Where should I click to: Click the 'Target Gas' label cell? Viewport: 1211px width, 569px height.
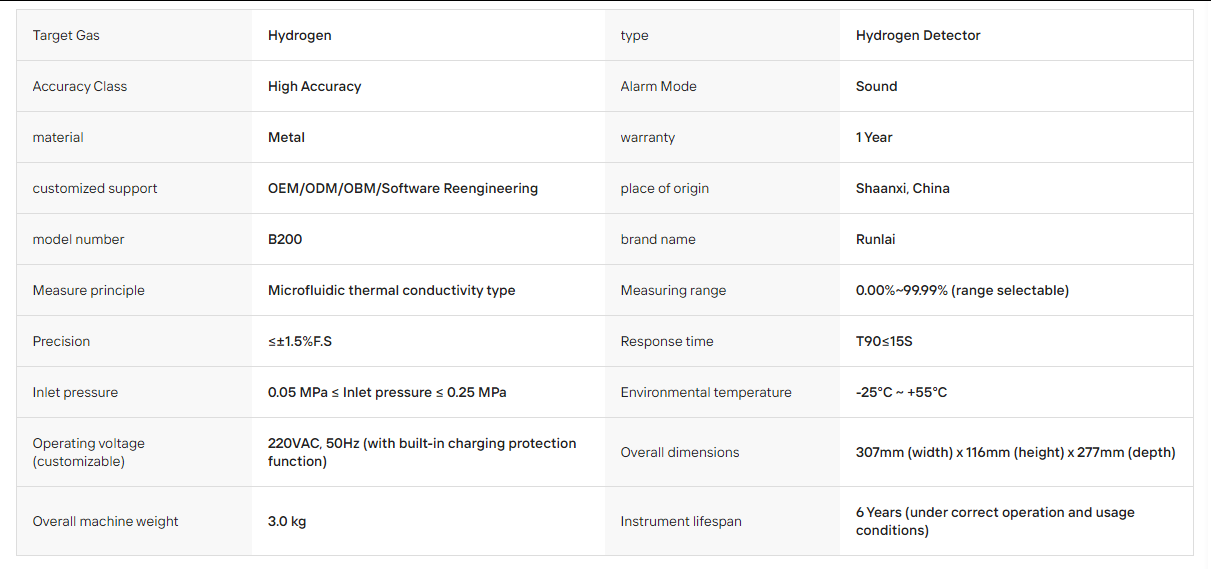(66, 35)
